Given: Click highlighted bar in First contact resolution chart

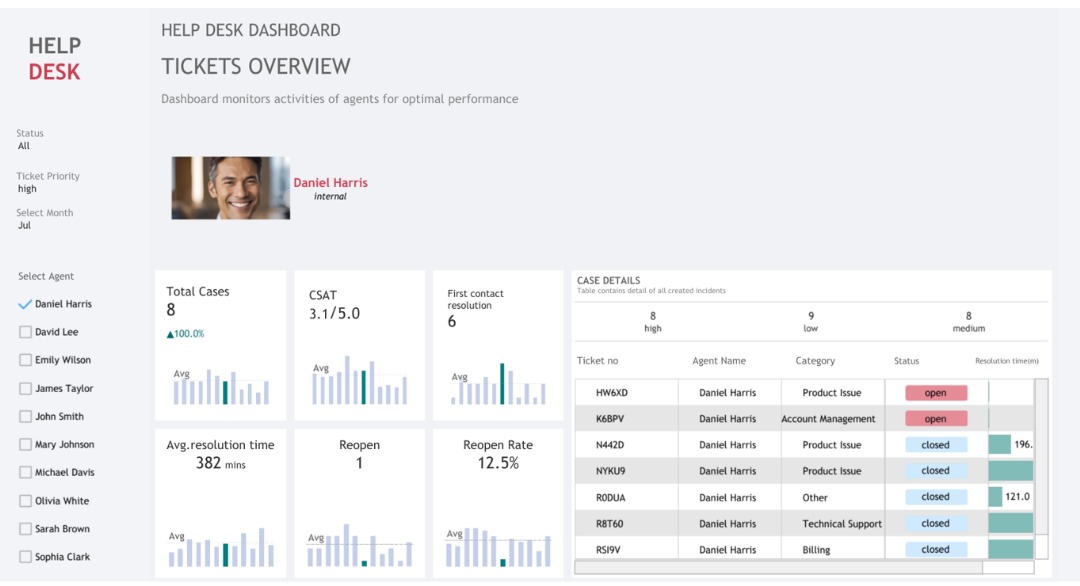Looking at the screenshot, I should pyautogui.click(x=502, y=384).
